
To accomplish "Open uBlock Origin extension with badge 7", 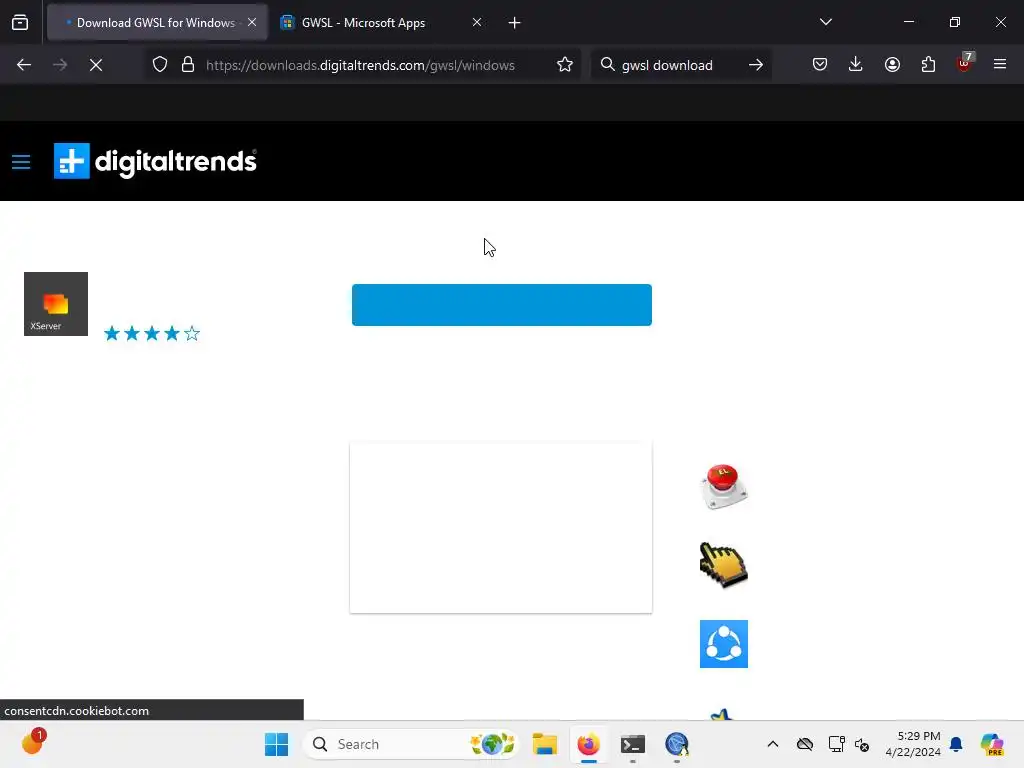I will (965, 63).
